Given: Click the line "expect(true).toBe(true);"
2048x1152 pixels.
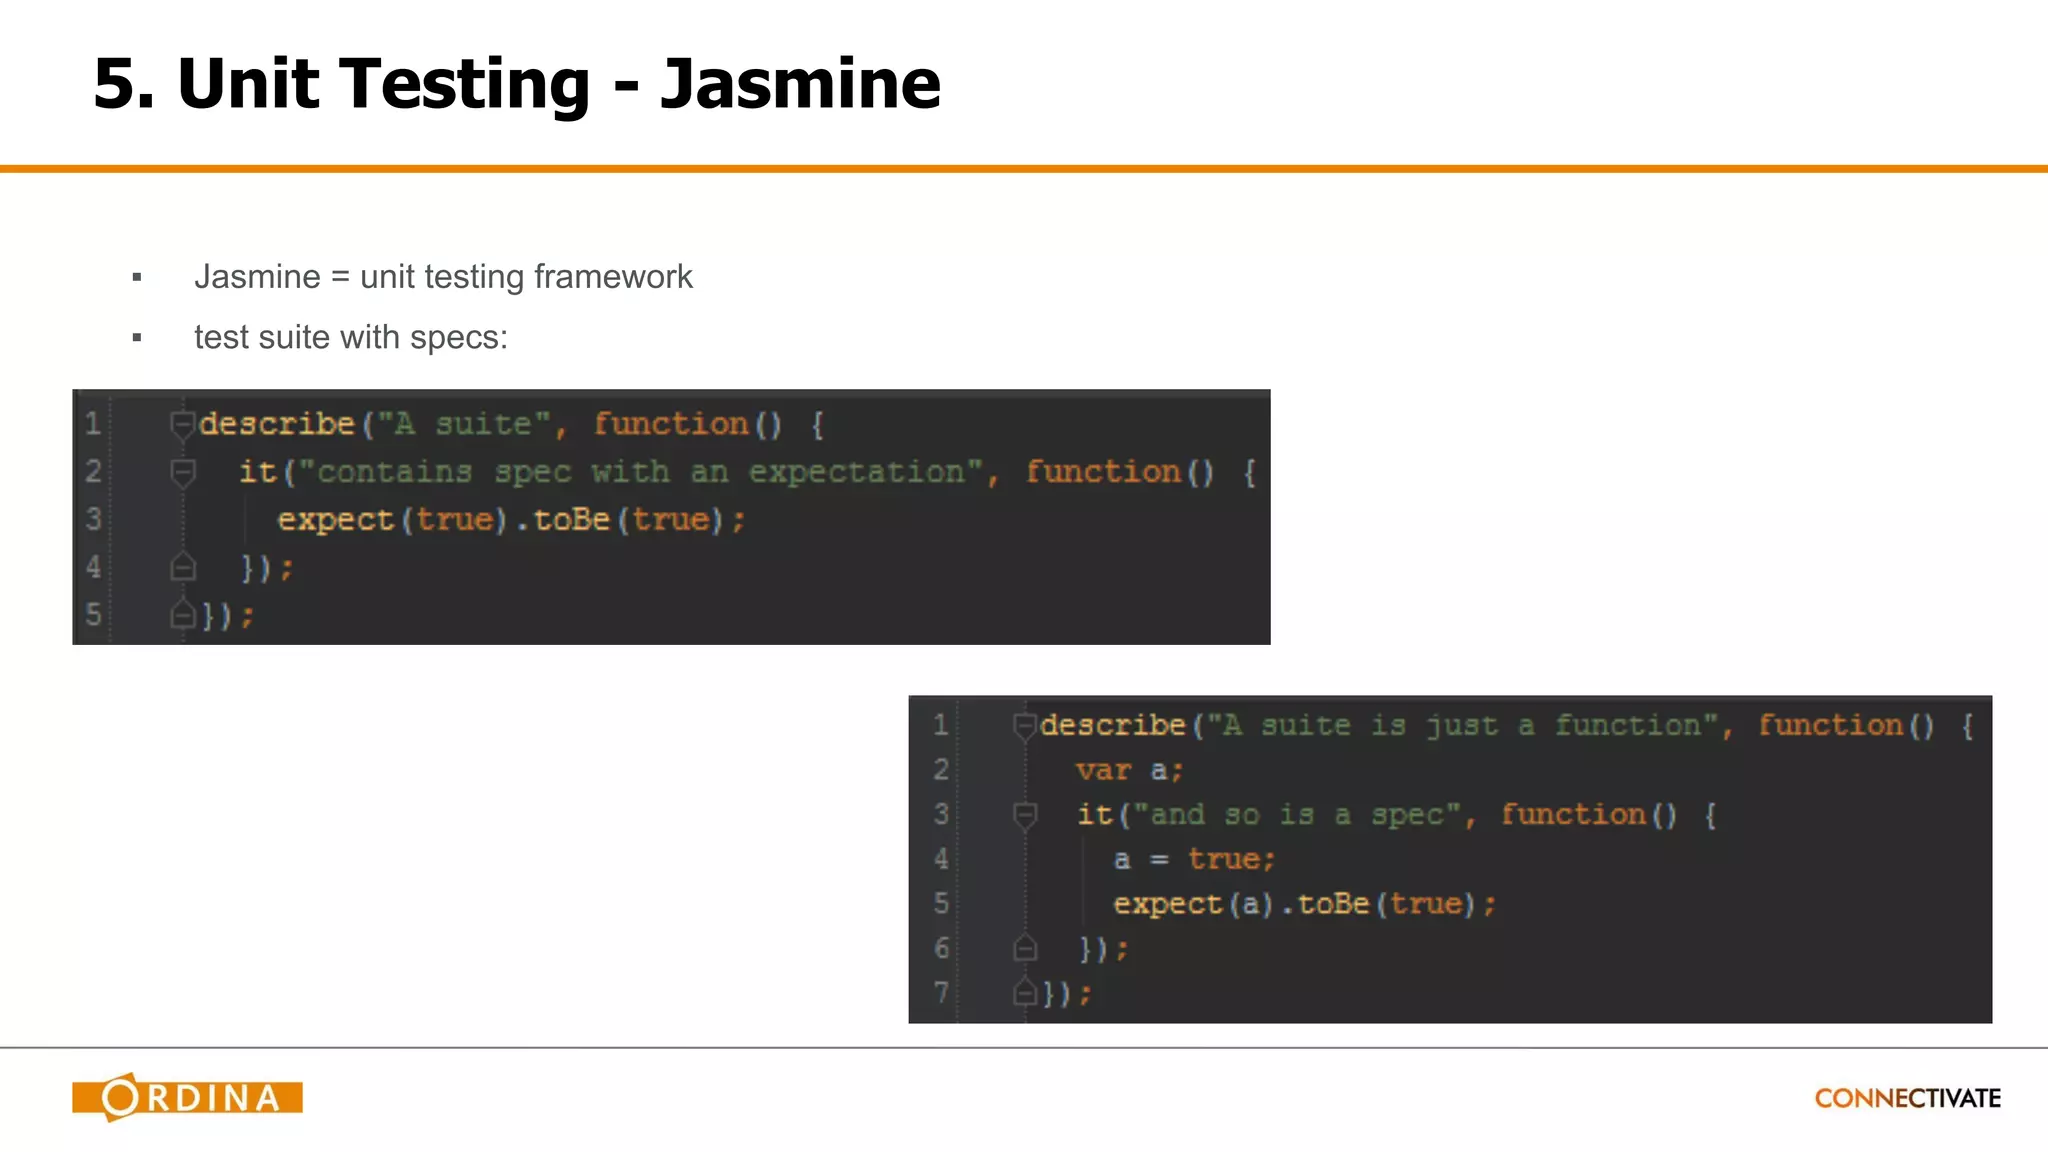Looking at the screenshot, I should (x=511, y=520).
